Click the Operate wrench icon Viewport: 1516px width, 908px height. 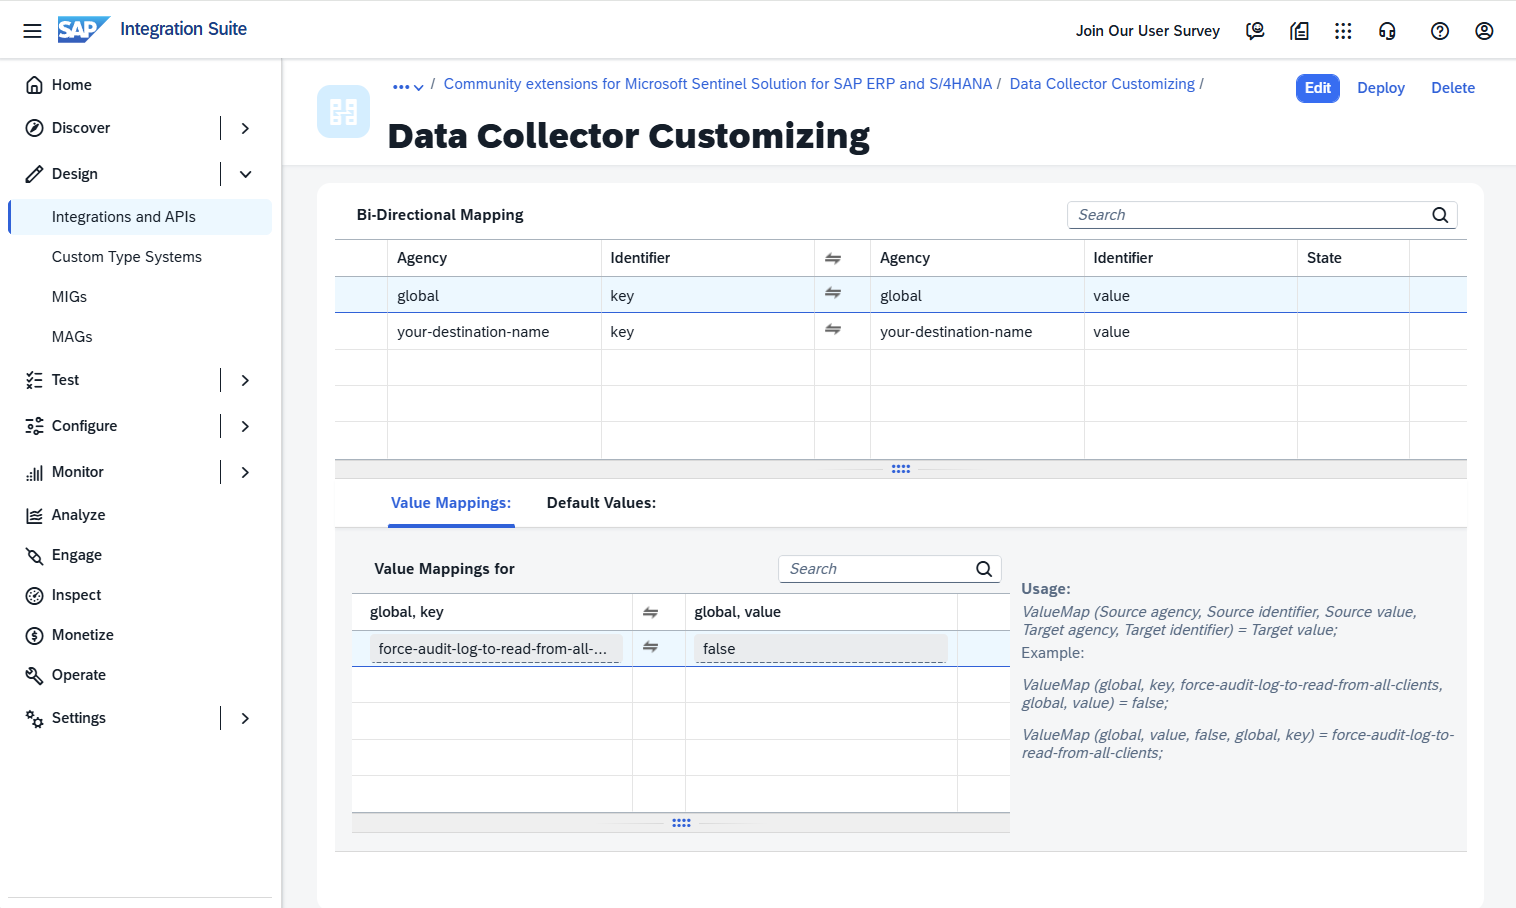coord(34,675)
